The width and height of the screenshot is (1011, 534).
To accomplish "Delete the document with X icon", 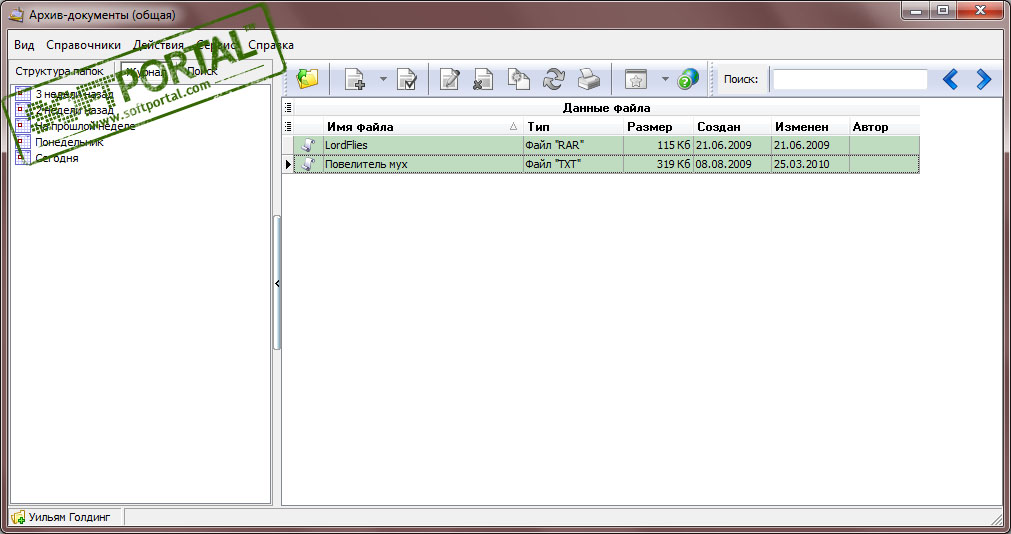I will click(x=483, y=79).
